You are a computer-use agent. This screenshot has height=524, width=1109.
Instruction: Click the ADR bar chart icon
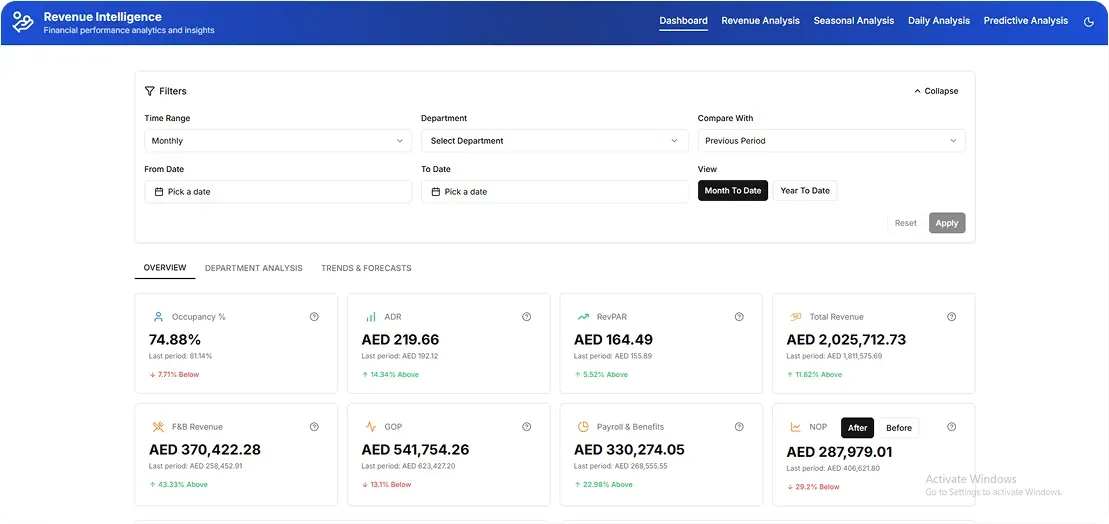pyautogui.click(x=371, y=317)
